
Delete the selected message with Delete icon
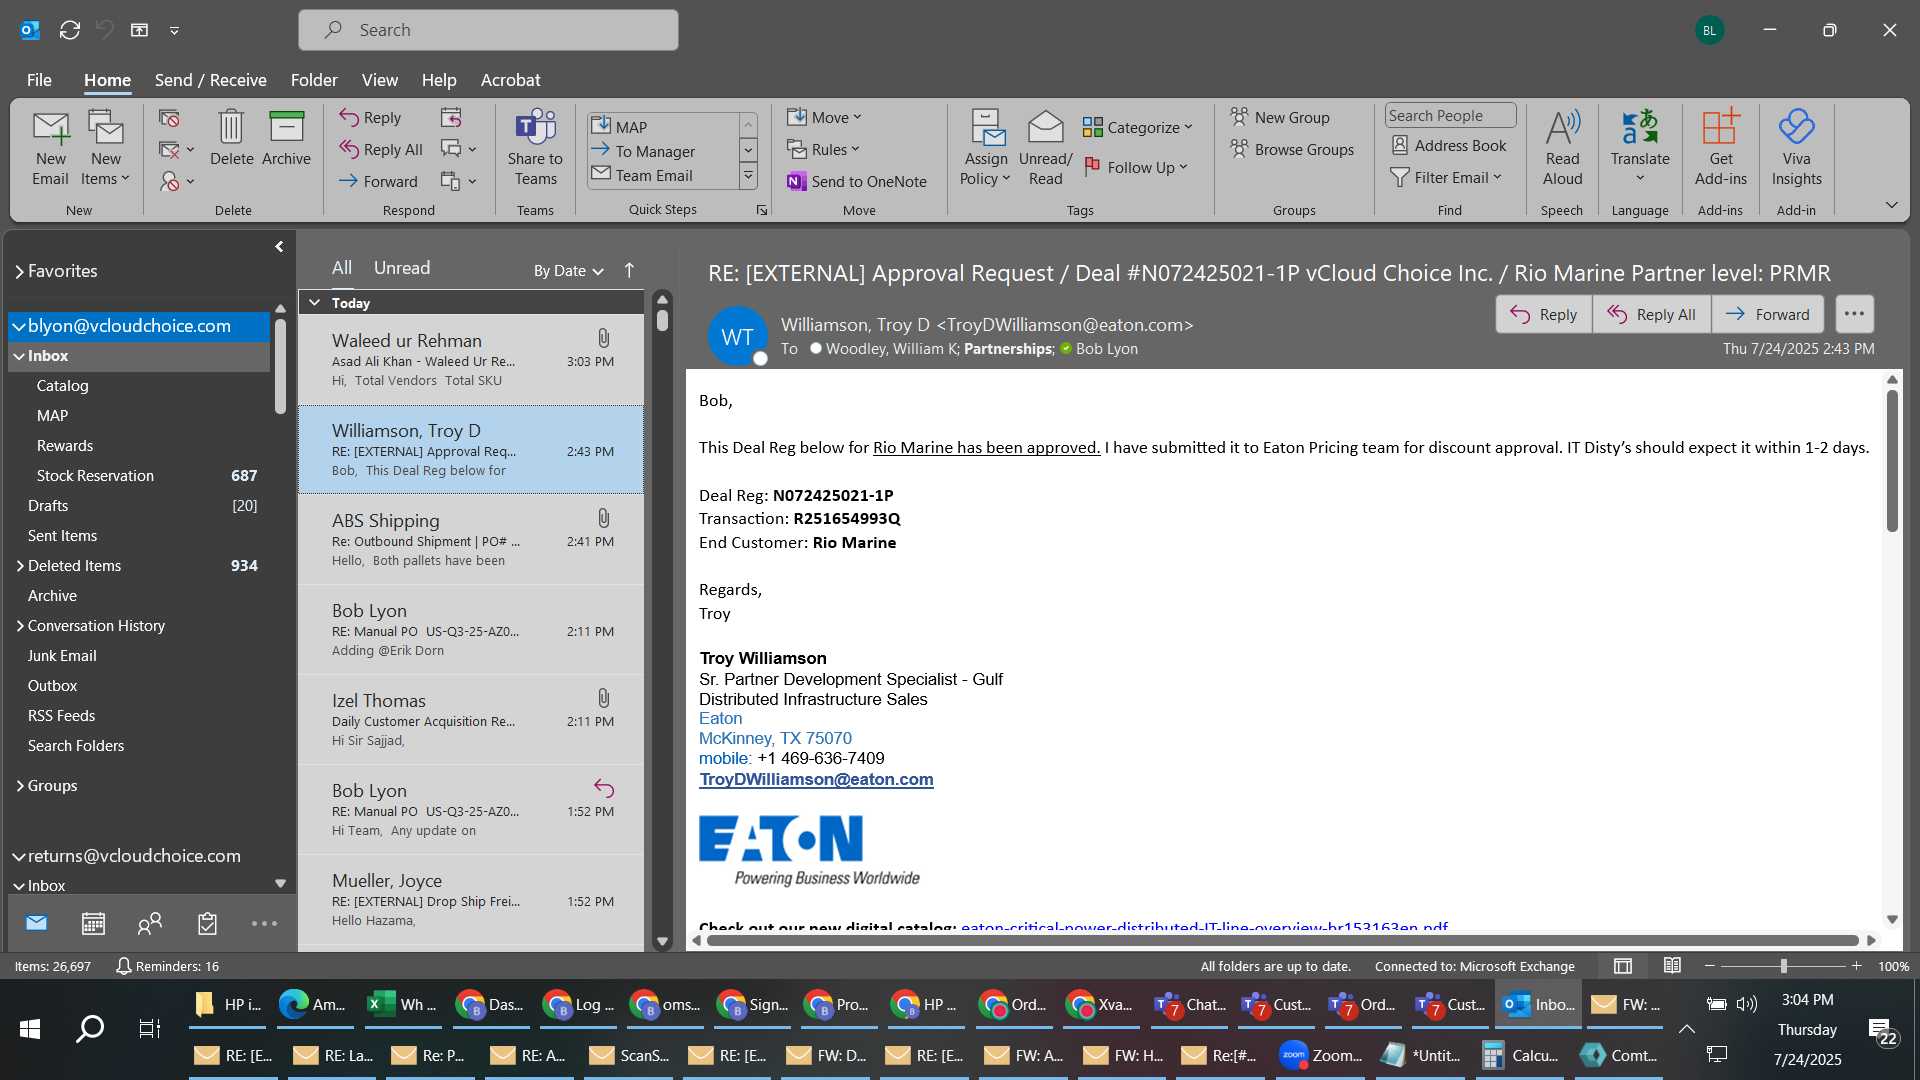[x=231, y=138]
